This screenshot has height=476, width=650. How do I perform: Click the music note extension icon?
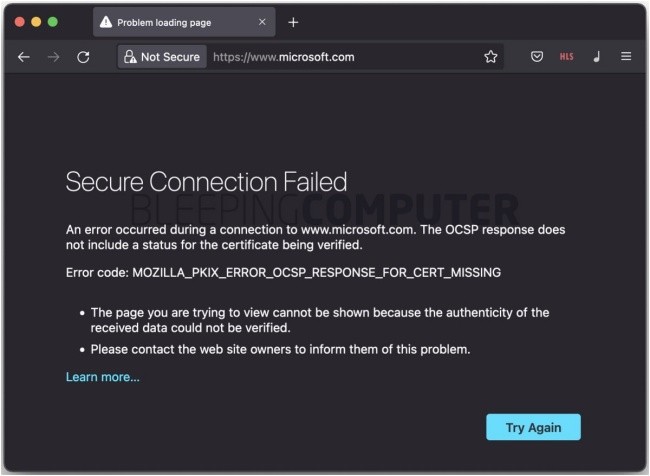597,57
